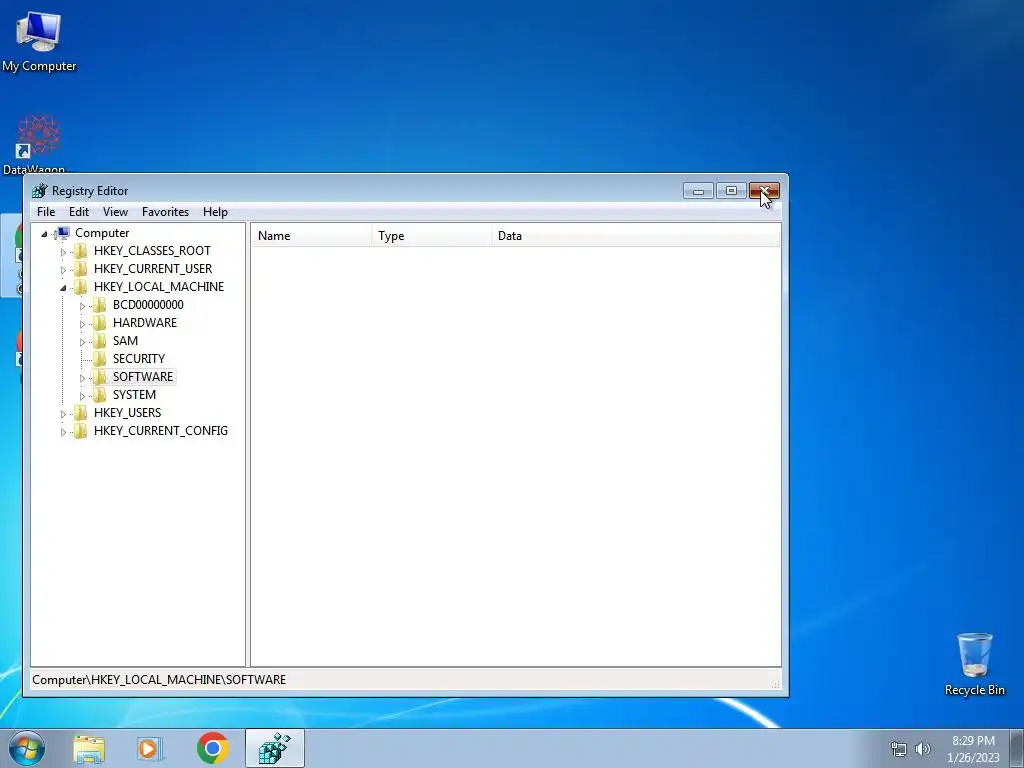Expand the HARDWARE key arrow
1024x768 pixels.
[x=82, y=324]
